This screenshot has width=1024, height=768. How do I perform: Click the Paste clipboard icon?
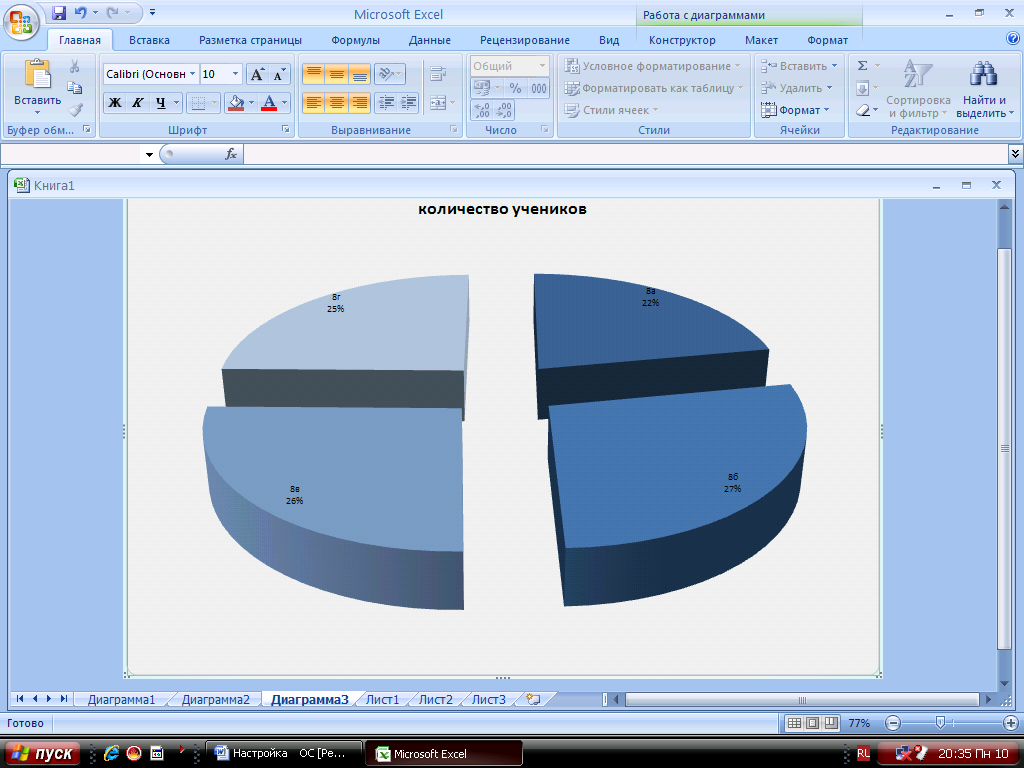tap(37, 76)
